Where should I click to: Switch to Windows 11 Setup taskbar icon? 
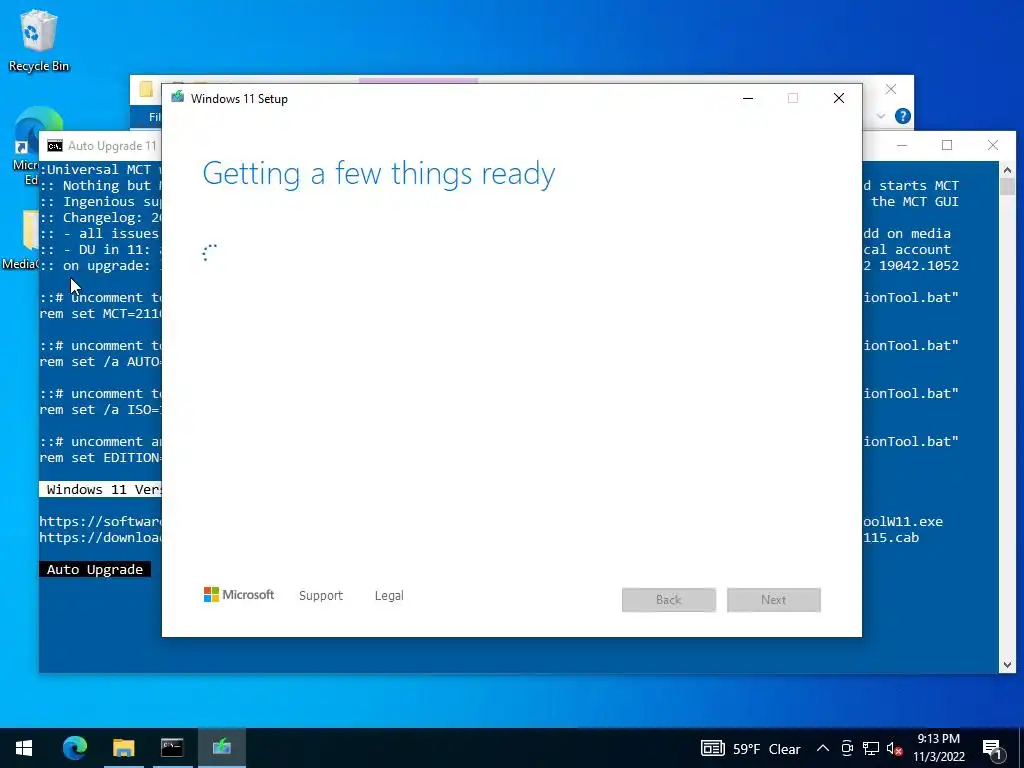coord(221,748)
